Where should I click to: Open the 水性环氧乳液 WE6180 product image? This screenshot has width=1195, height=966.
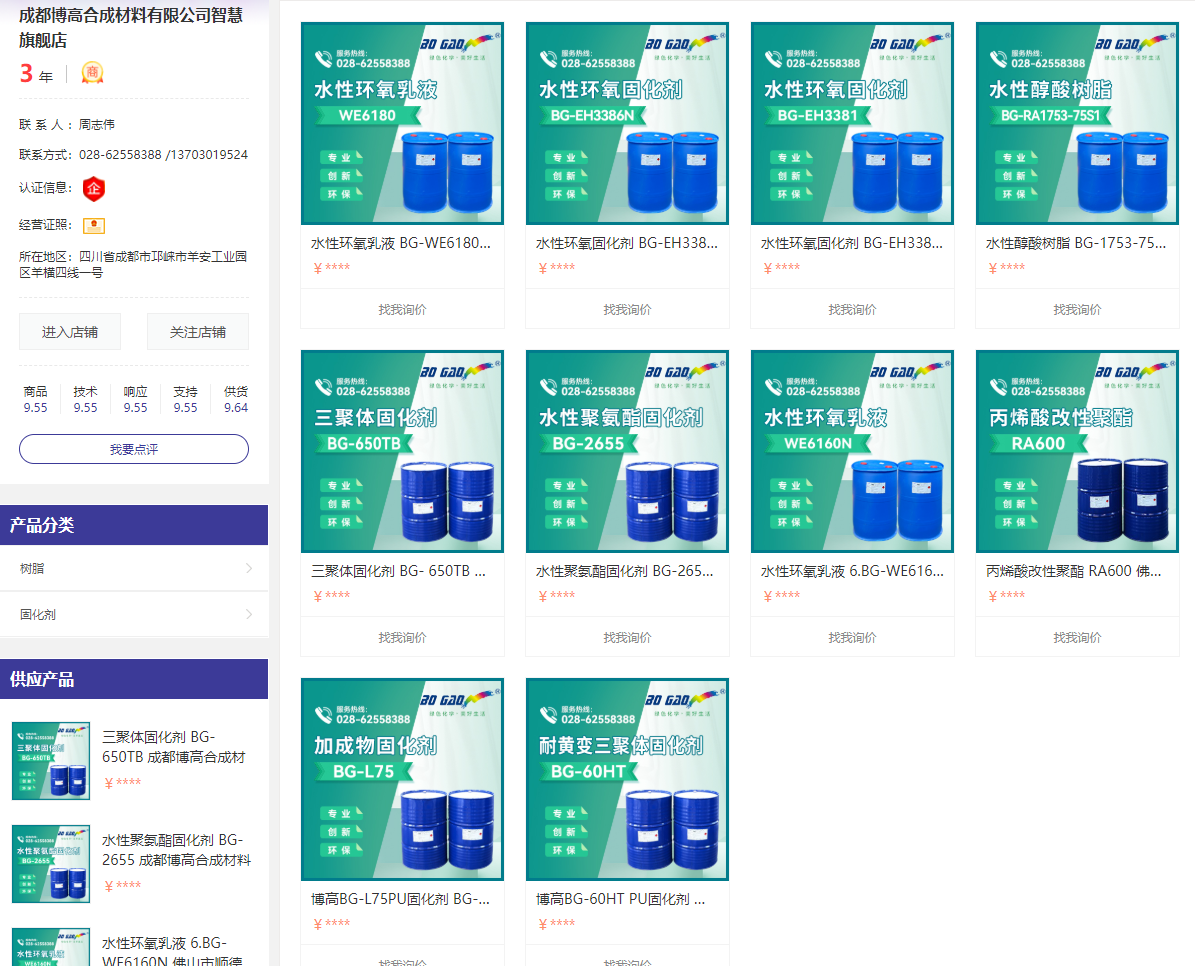(x=402, y=123)
